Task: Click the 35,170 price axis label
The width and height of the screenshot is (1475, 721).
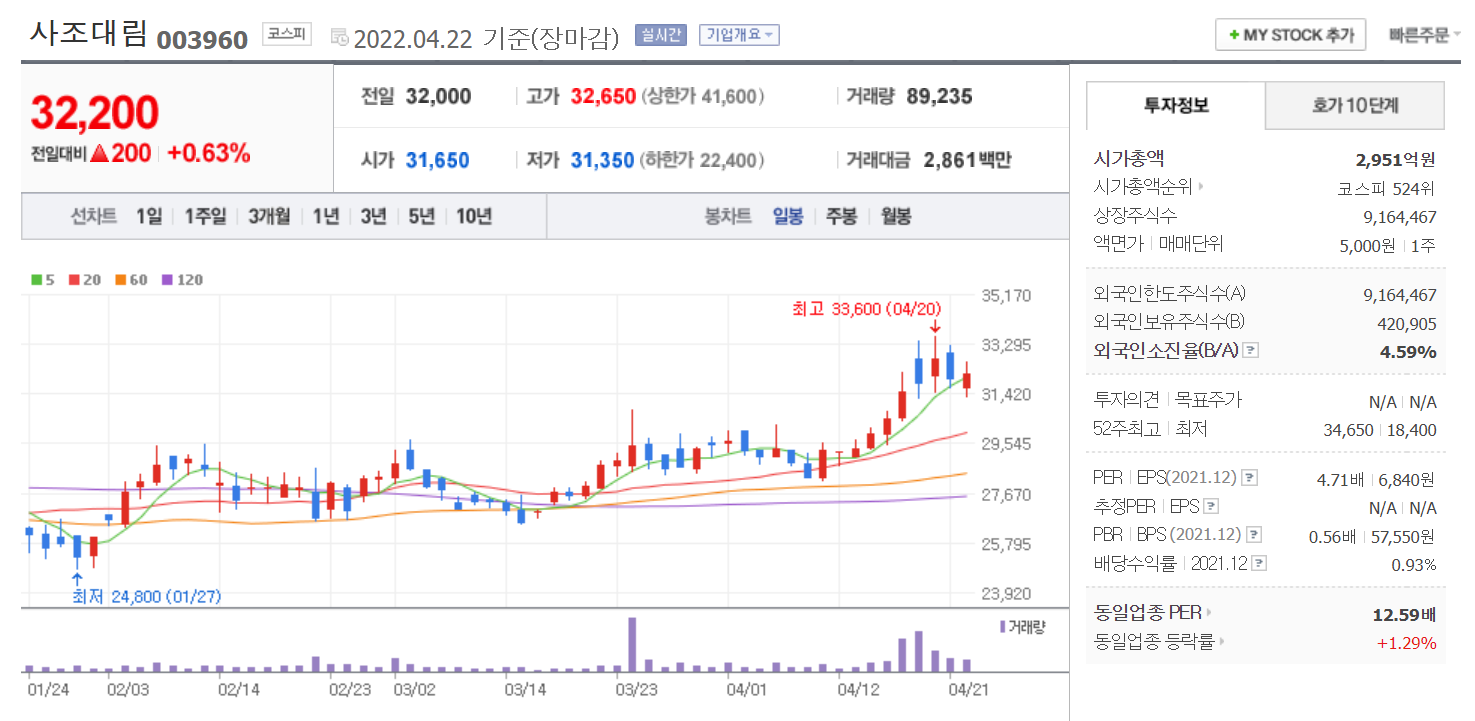Action: tap(1006, 296)
